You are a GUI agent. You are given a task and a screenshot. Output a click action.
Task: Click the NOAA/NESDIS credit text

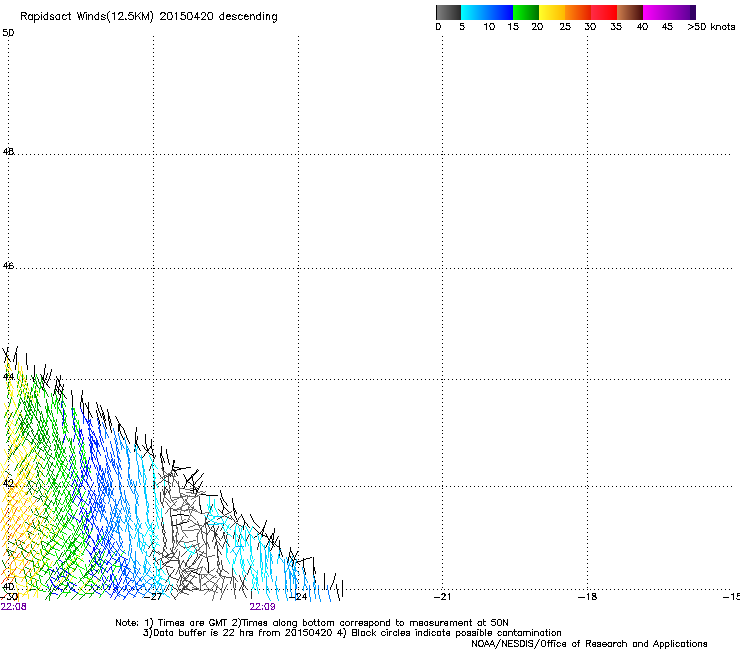[x=589, y=644]
